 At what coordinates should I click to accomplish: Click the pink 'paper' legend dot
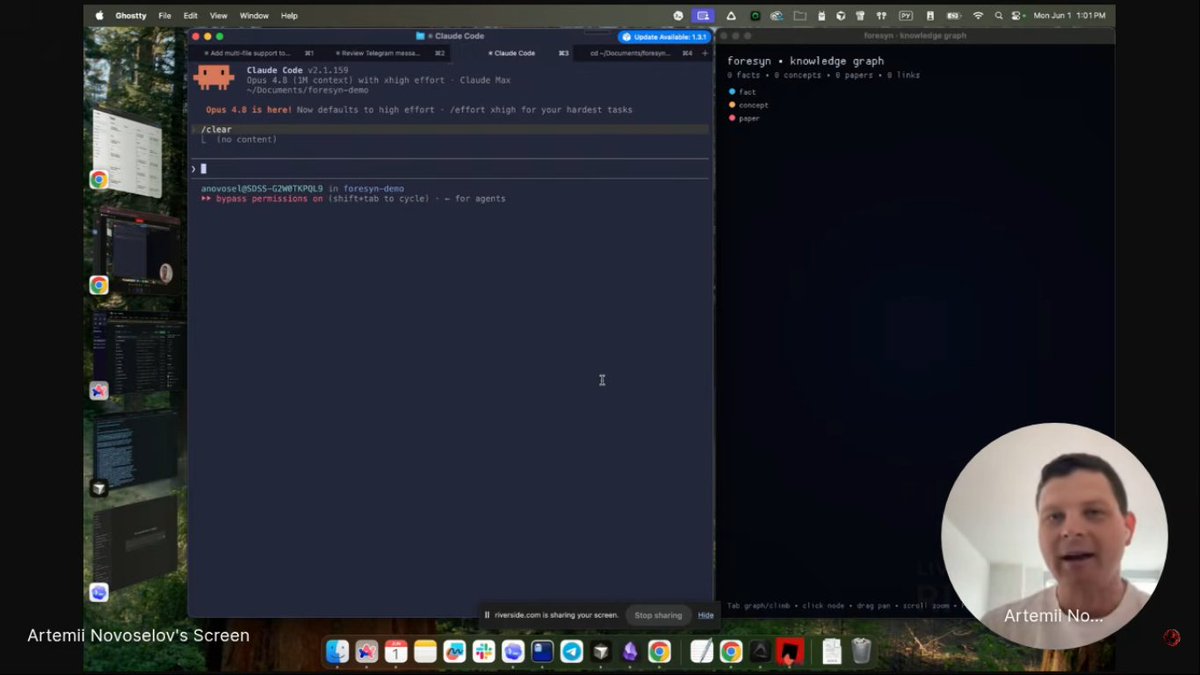732,118
